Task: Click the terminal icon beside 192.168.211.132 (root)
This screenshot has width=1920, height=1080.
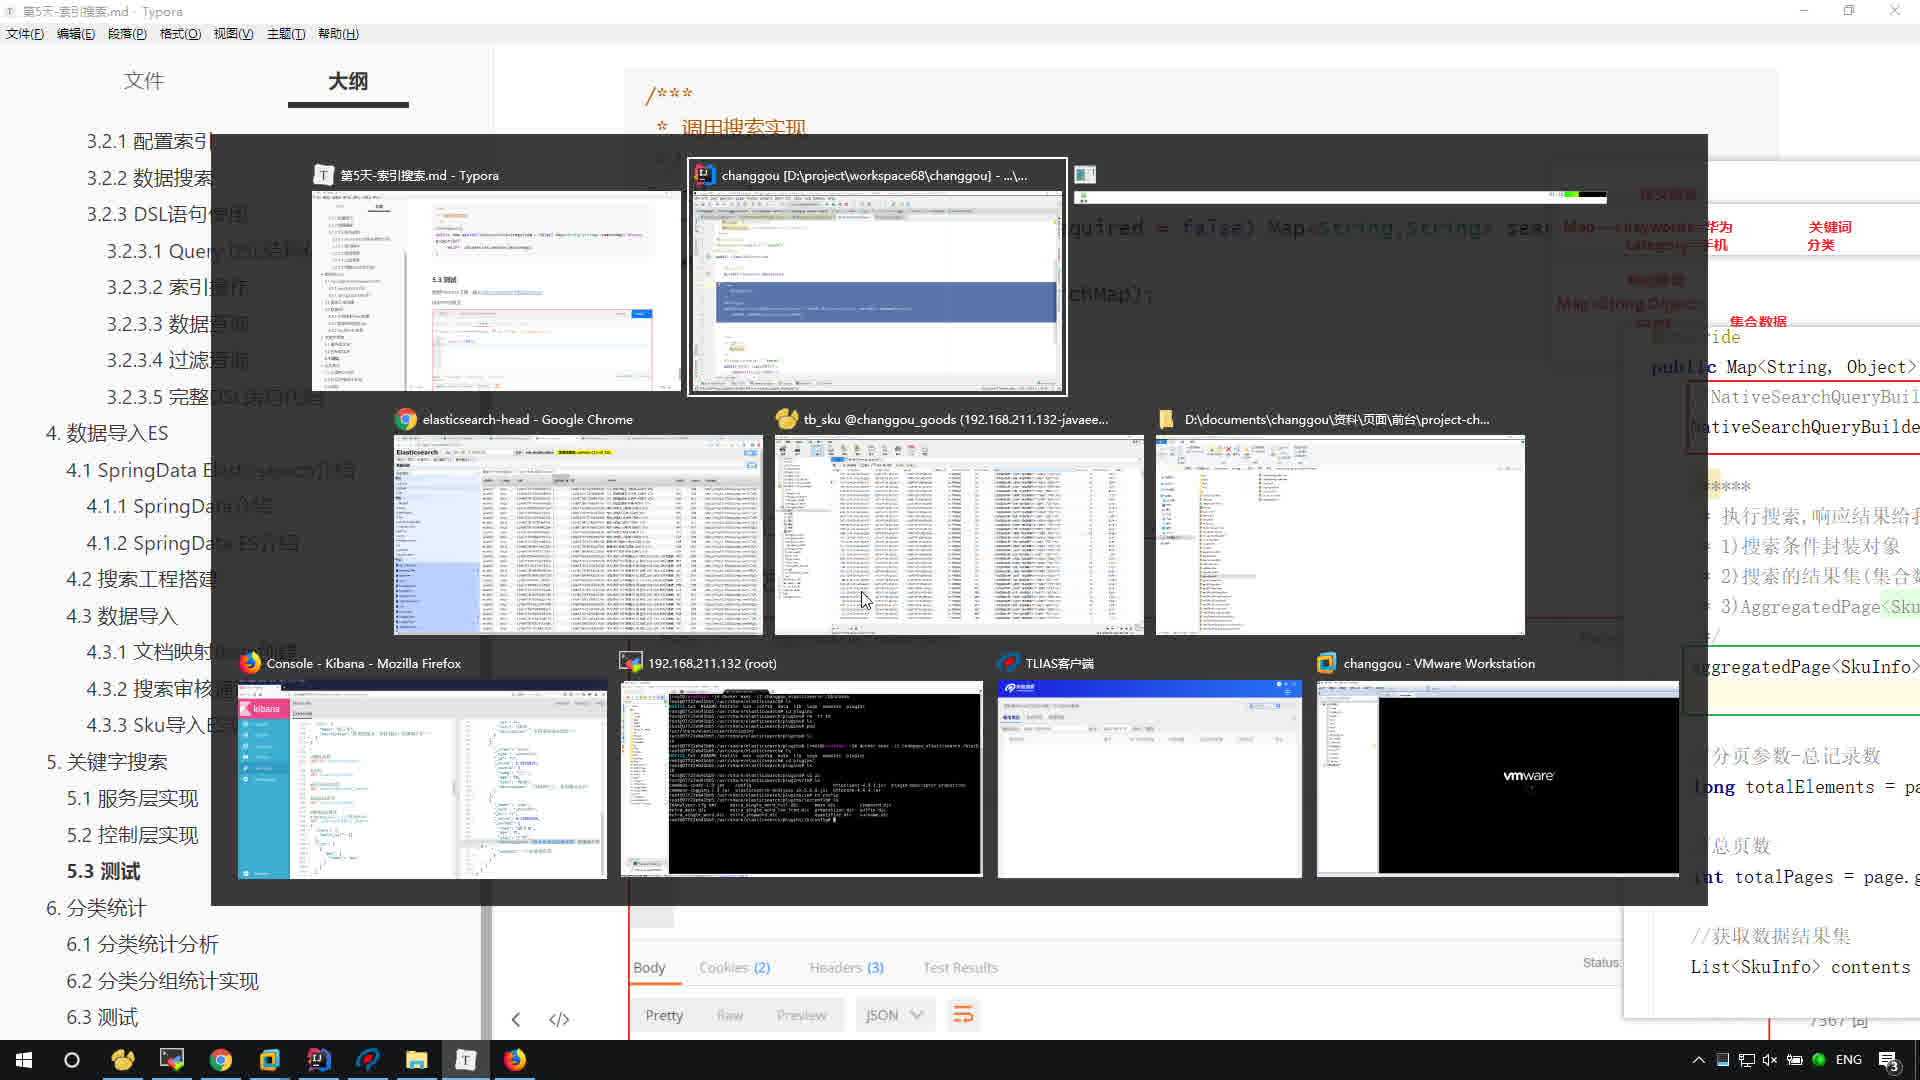Action: tap(631, 663)
